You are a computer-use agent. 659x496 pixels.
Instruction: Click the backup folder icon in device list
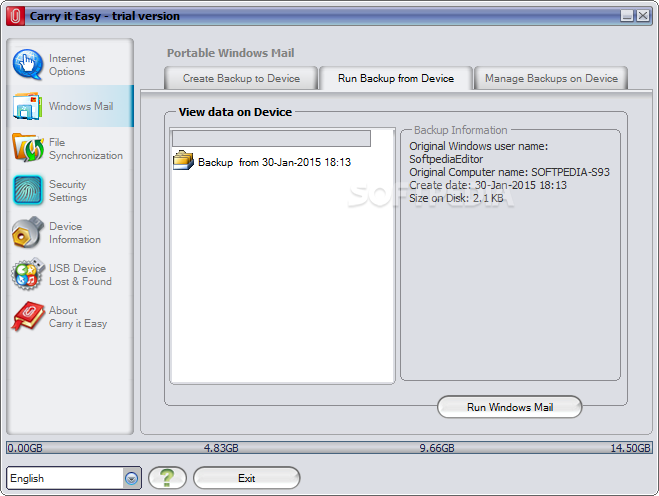click(x=183, y=161)
